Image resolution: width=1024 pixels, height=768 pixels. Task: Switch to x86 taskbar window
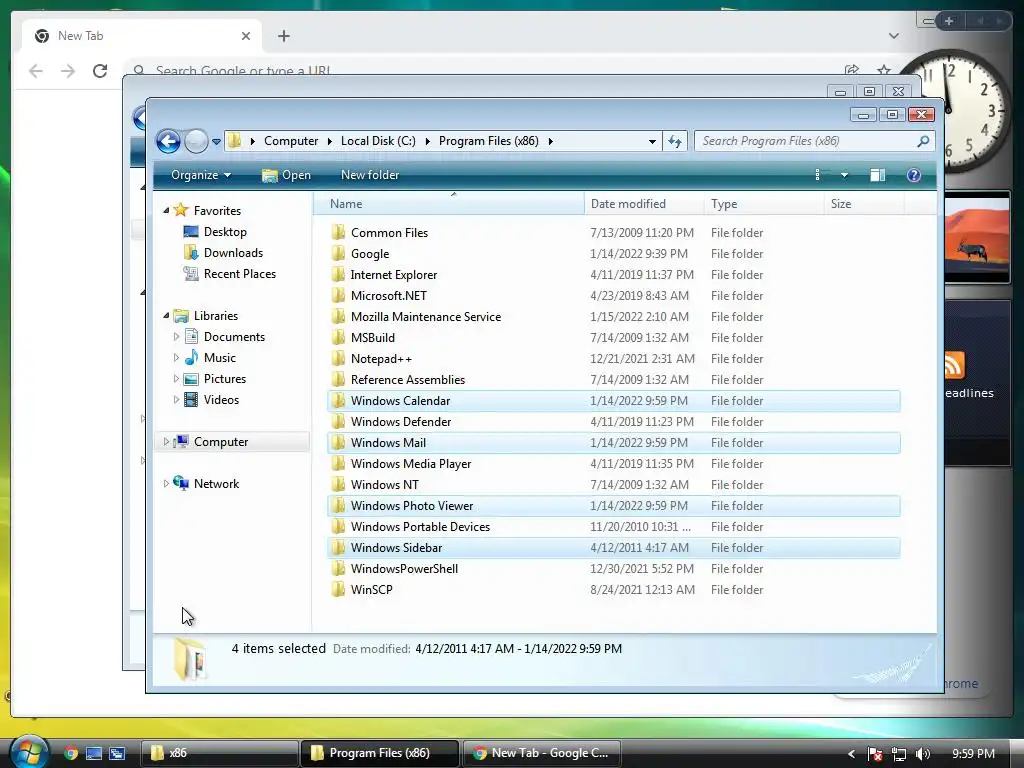[219, 753]
